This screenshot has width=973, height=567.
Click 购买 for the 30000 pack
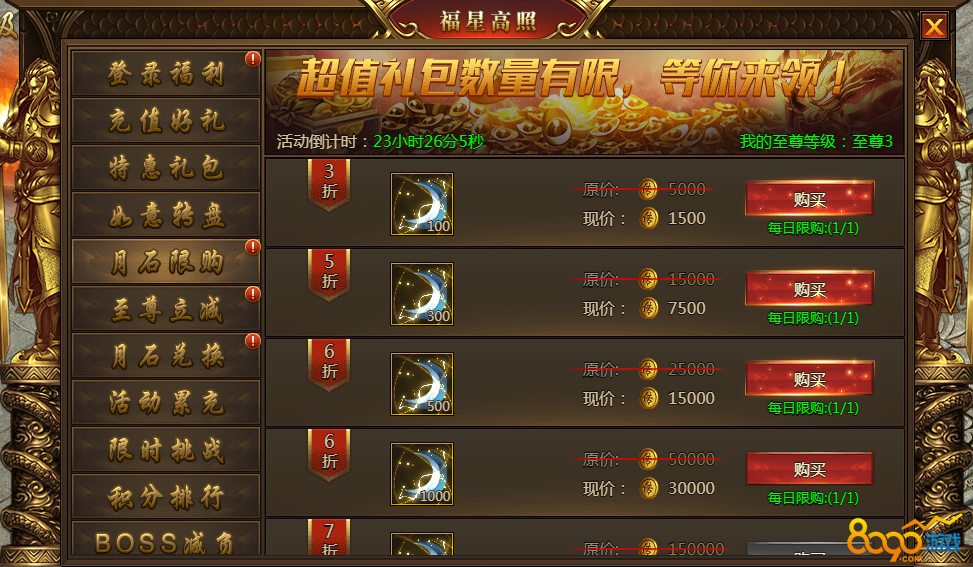point(810,468)
